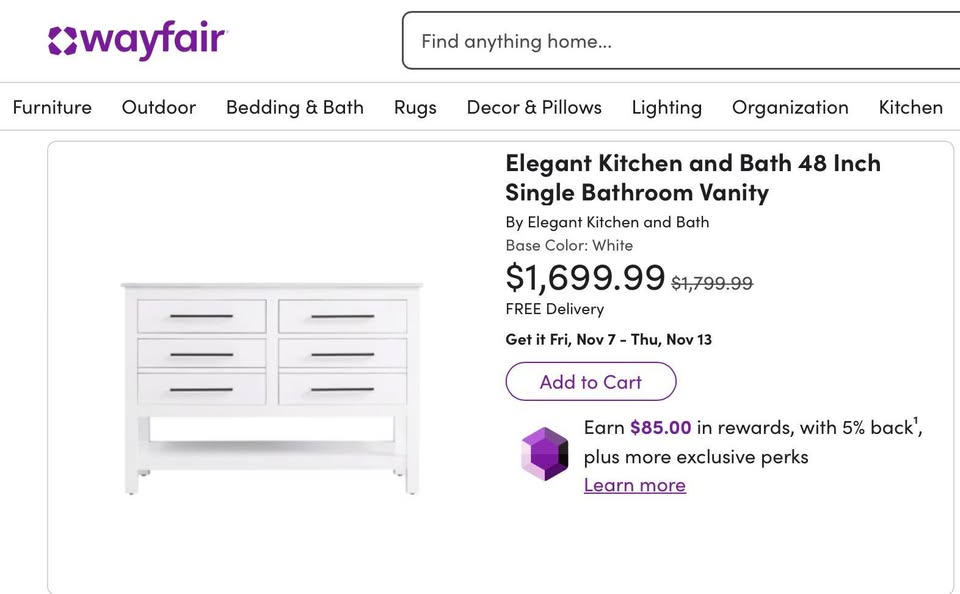Select the Rugs category

click(415, 107)
